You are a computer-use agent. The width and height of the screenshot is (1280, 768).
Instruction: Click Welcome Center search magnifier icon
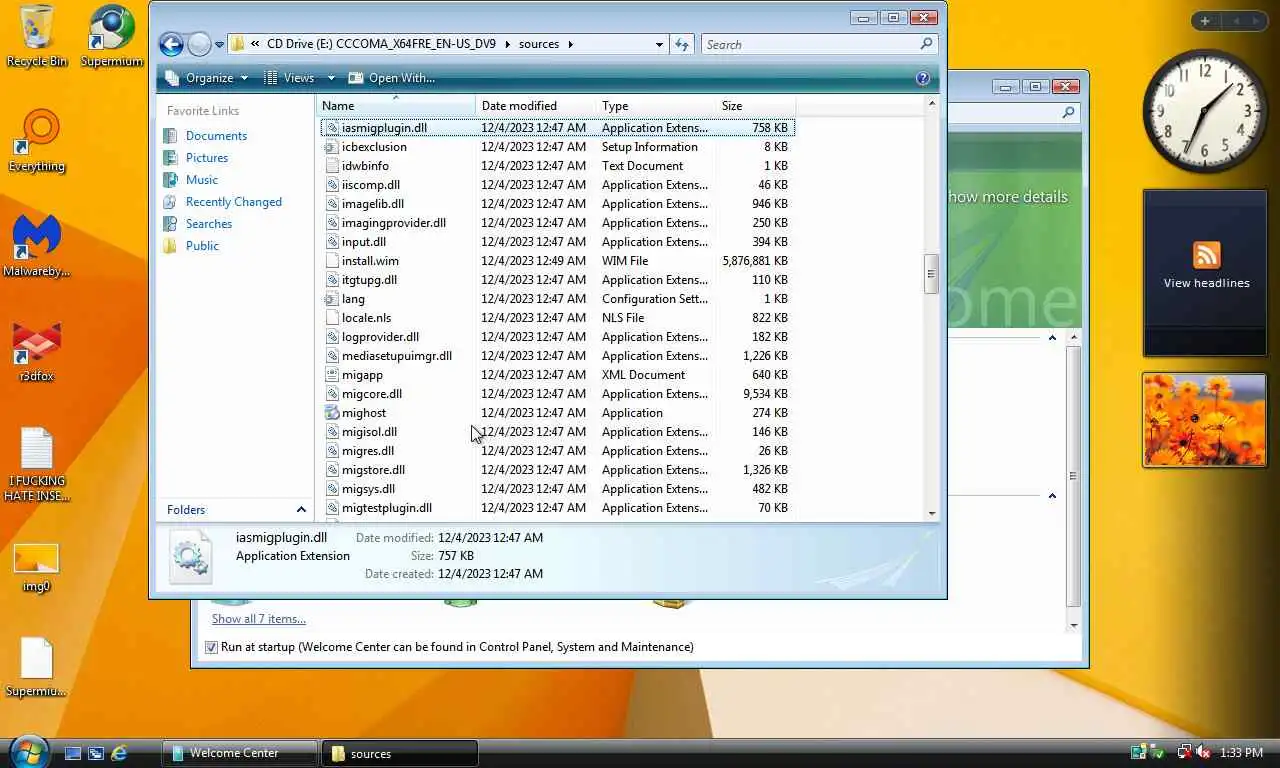click(x=1068, y=113)
